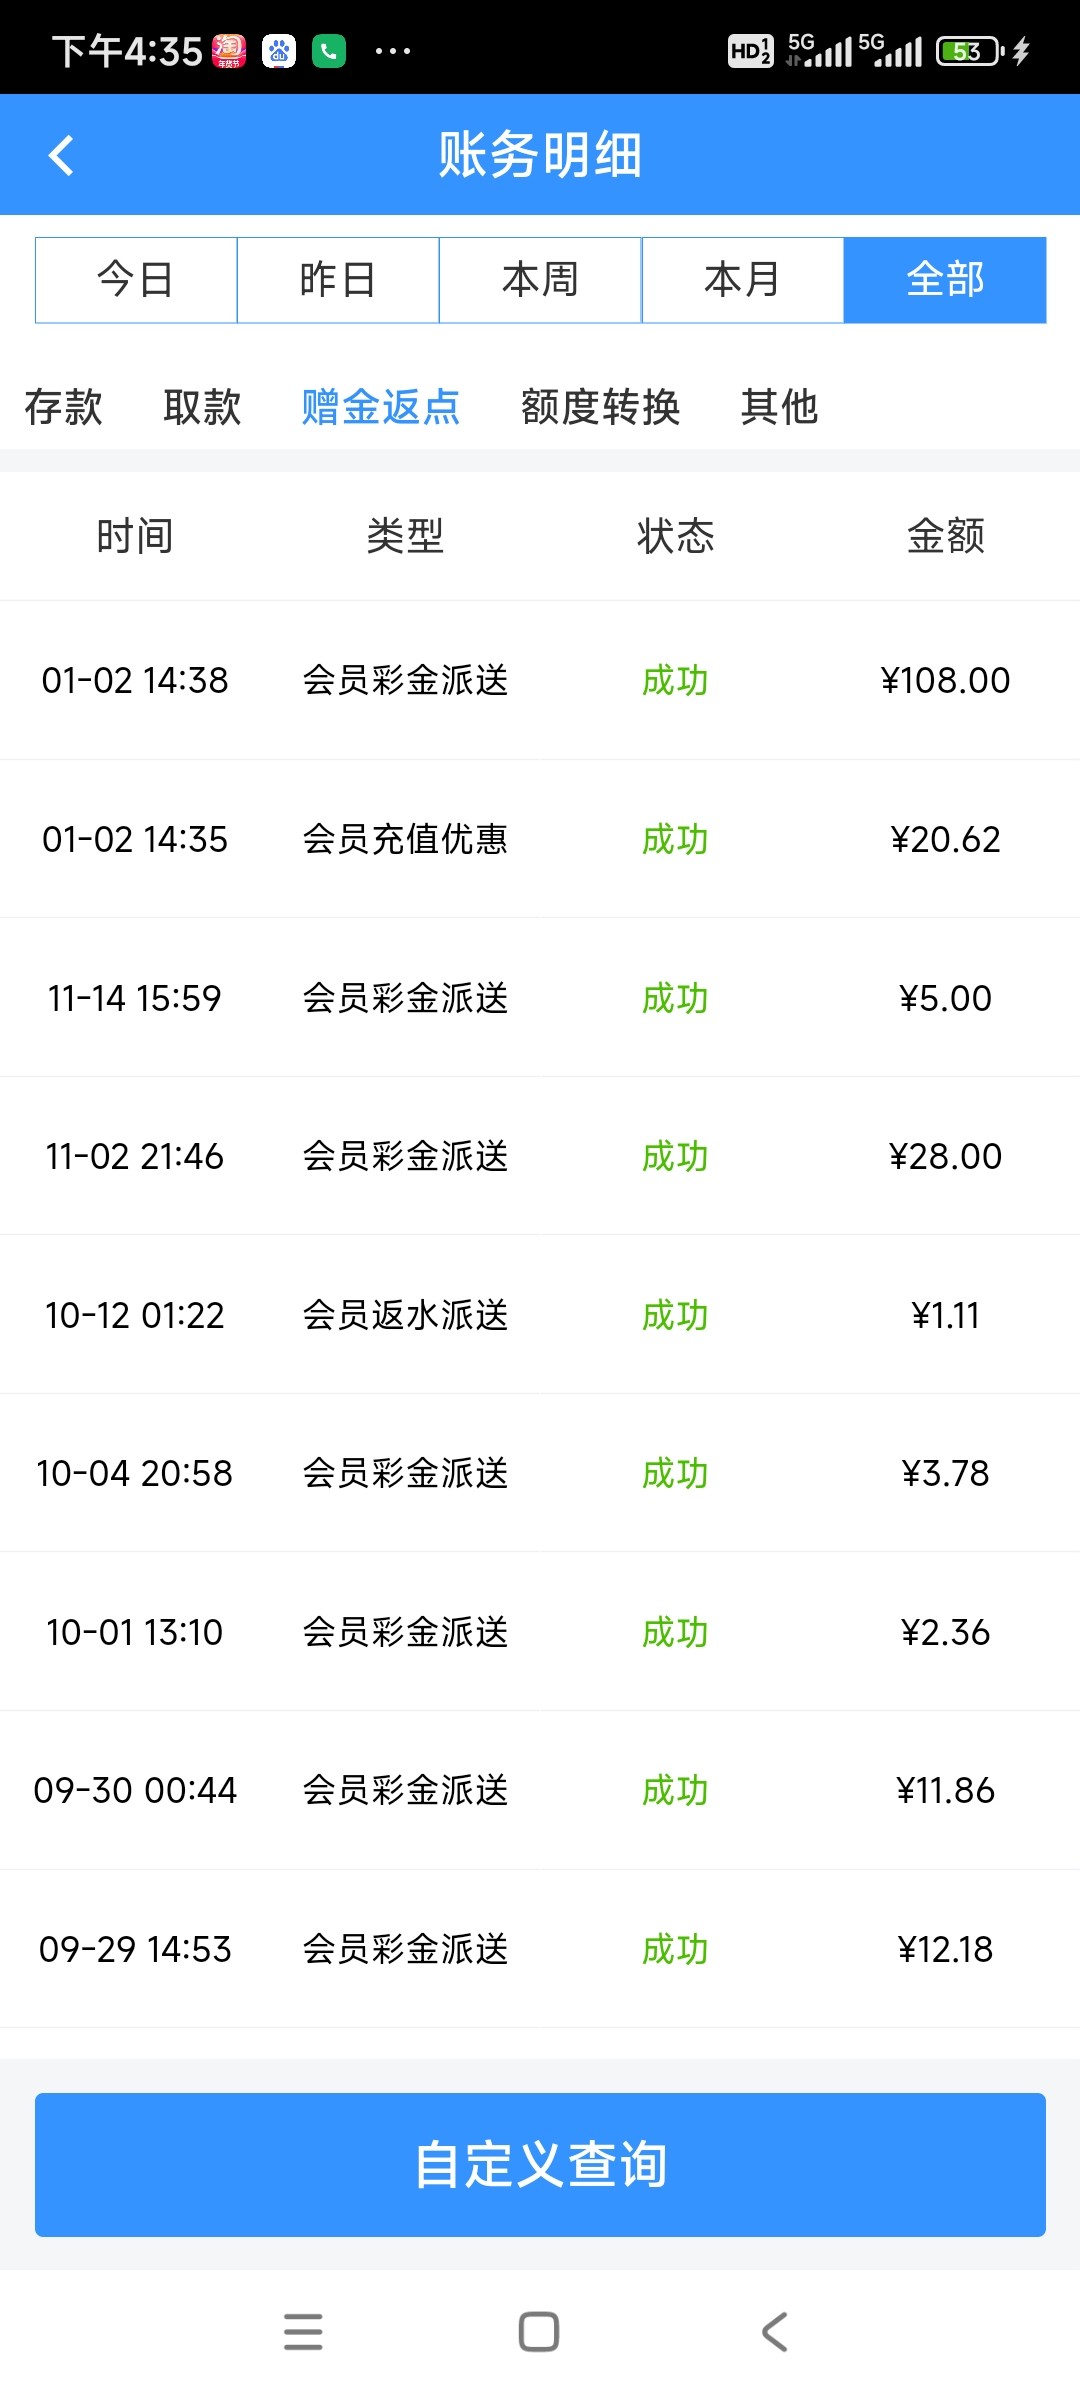
Task: Switch to 本月 date filter
Action: tap(742, 280)
